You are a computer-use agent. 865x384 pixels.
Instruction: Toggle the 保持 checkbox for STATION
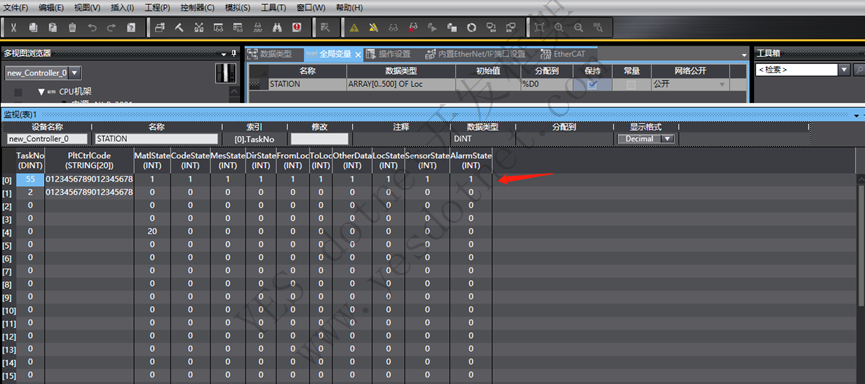pos(593,84)
